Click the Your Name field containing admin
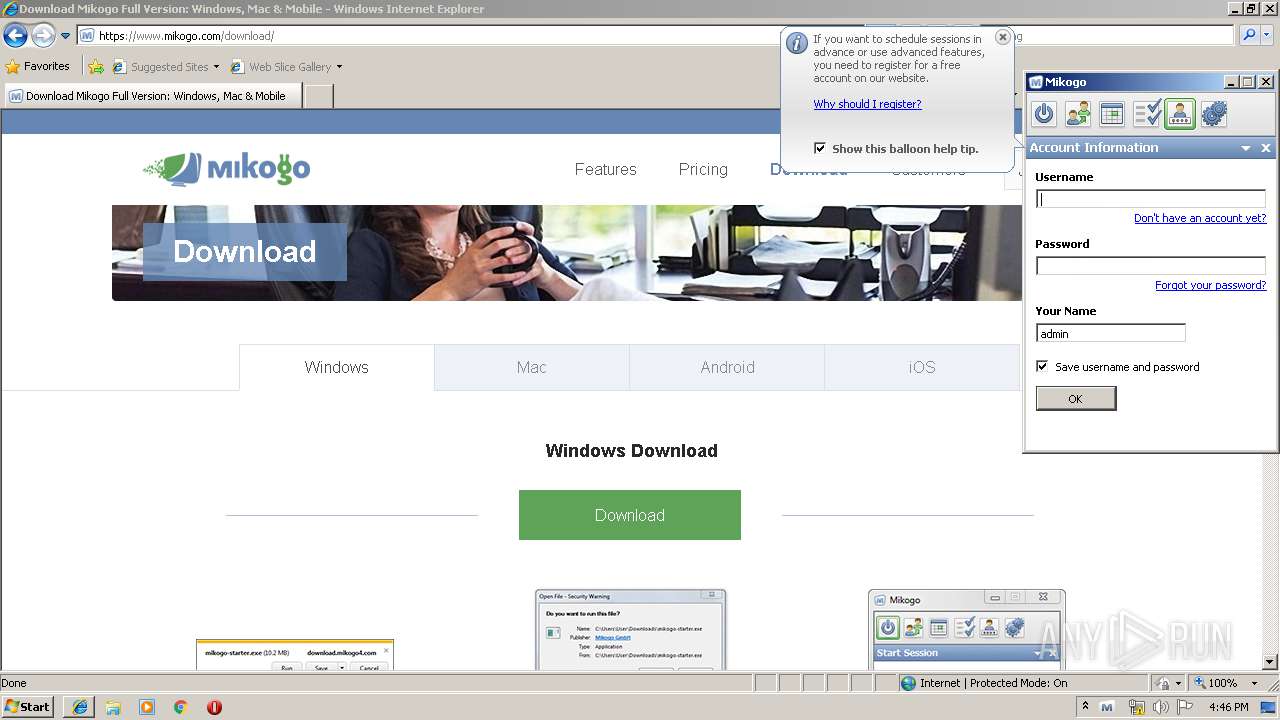The image size is (1280, 720). (x=1111, y=333)
